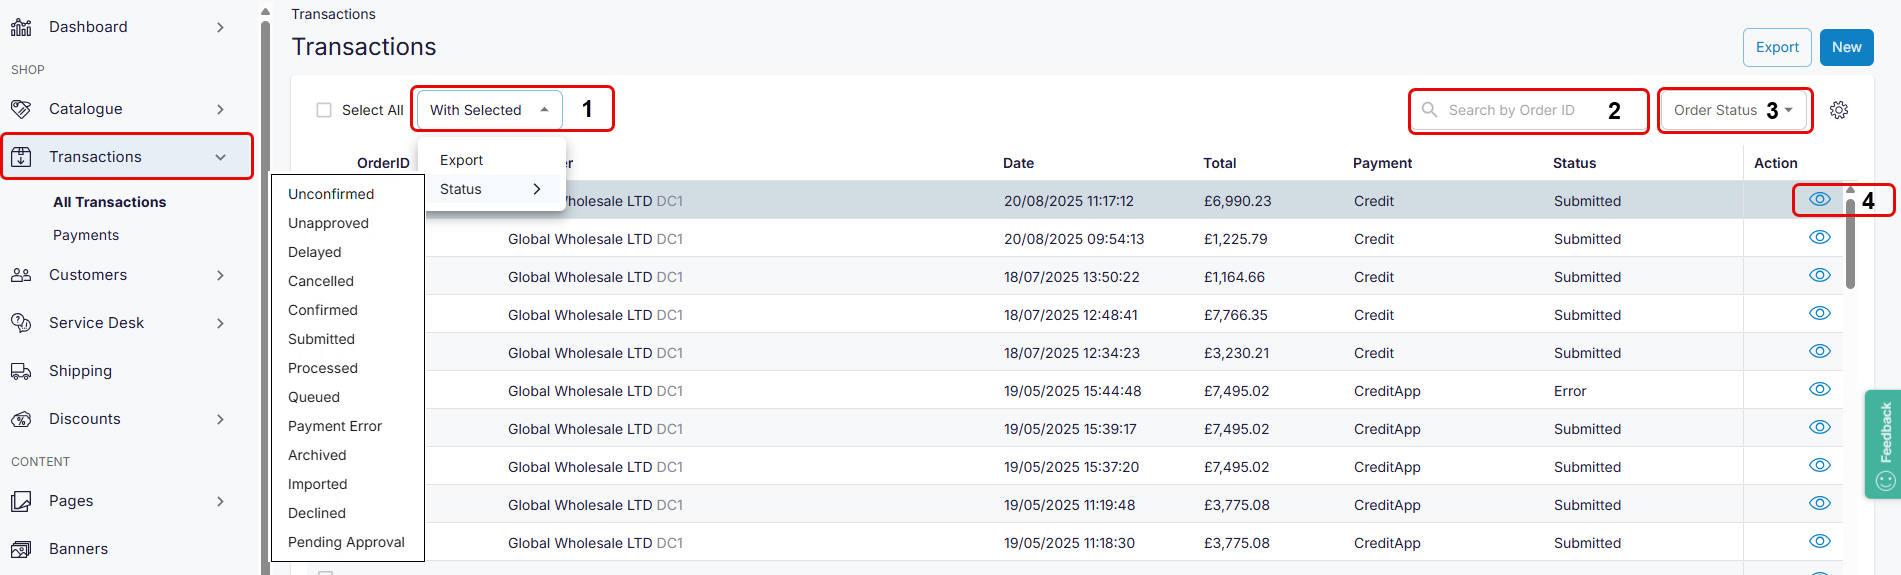Click the Banners icon in sidebar
This screenshot has width=1901, height=575.
click(x=21, y=549)
